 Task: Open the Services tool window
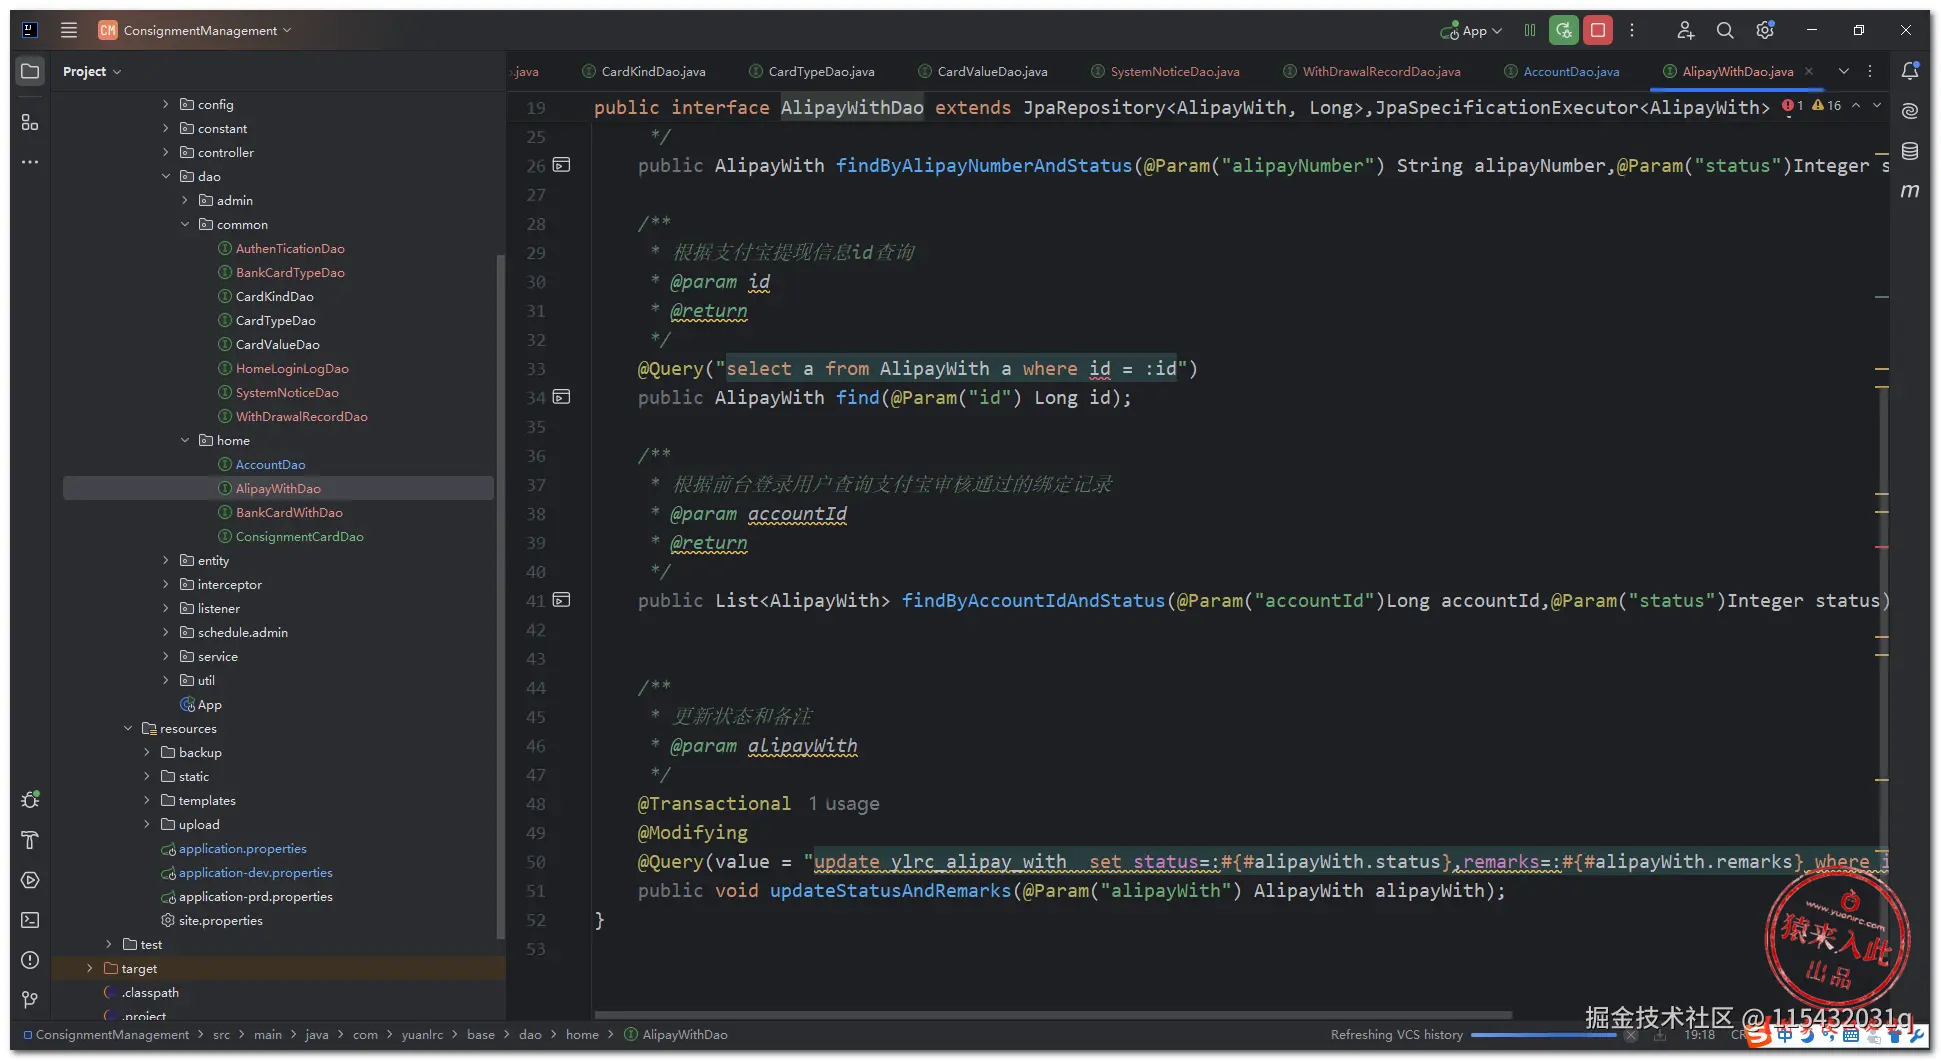point(30,880)
